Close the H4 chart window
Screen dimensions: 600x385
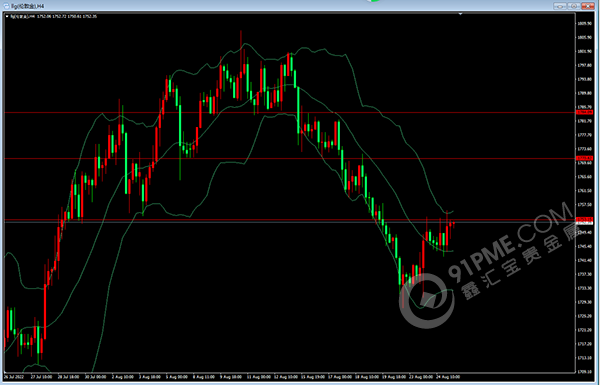tap(587, 6)
